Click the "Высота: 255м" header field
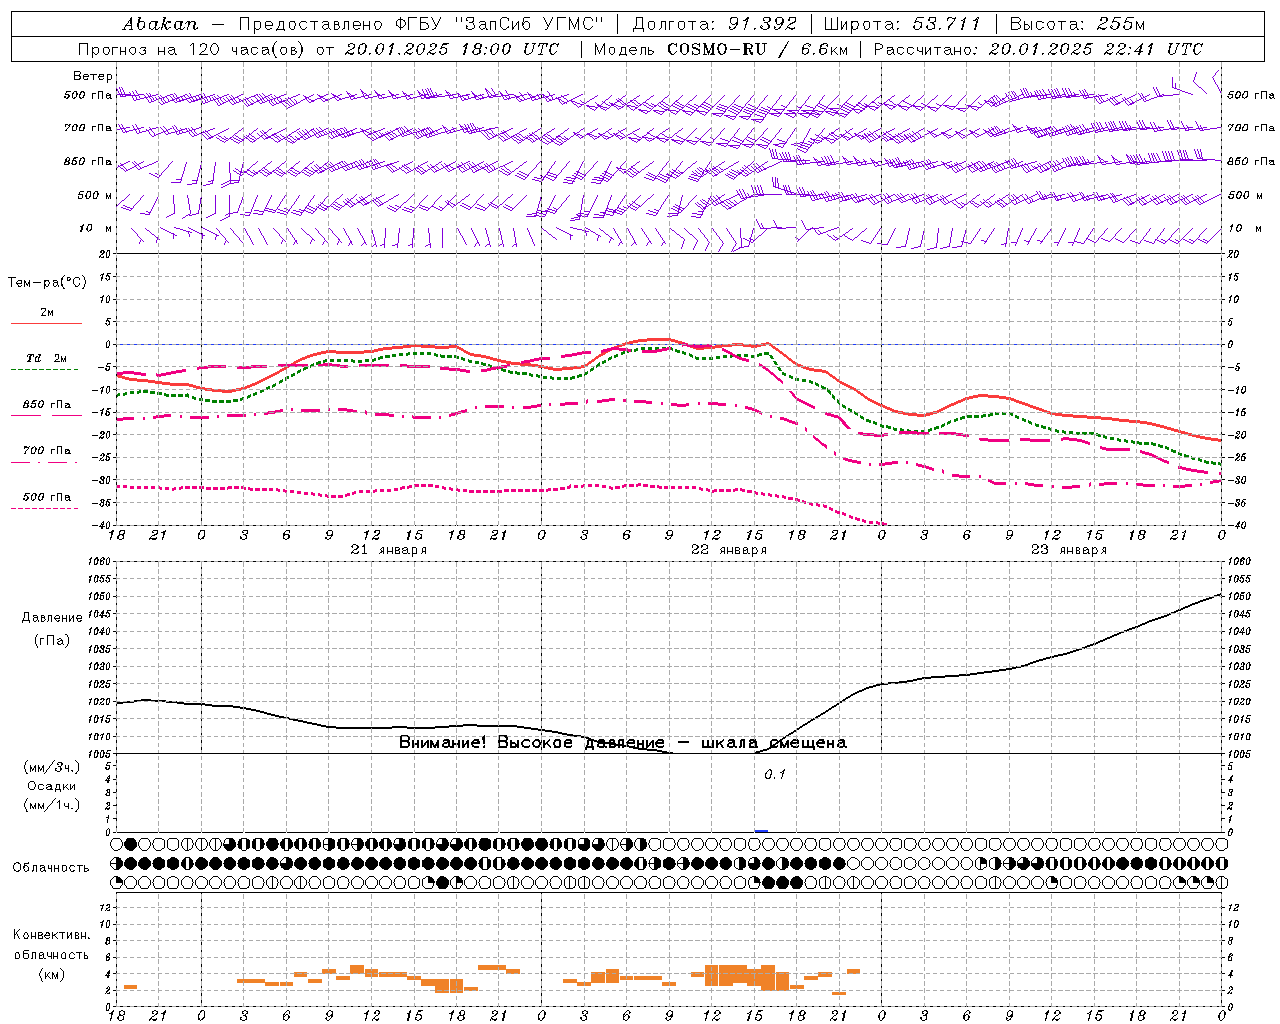Image resolution: width=1280 pixels, height=1024 pixels. pyautogui.click(x=1077, y=23)
